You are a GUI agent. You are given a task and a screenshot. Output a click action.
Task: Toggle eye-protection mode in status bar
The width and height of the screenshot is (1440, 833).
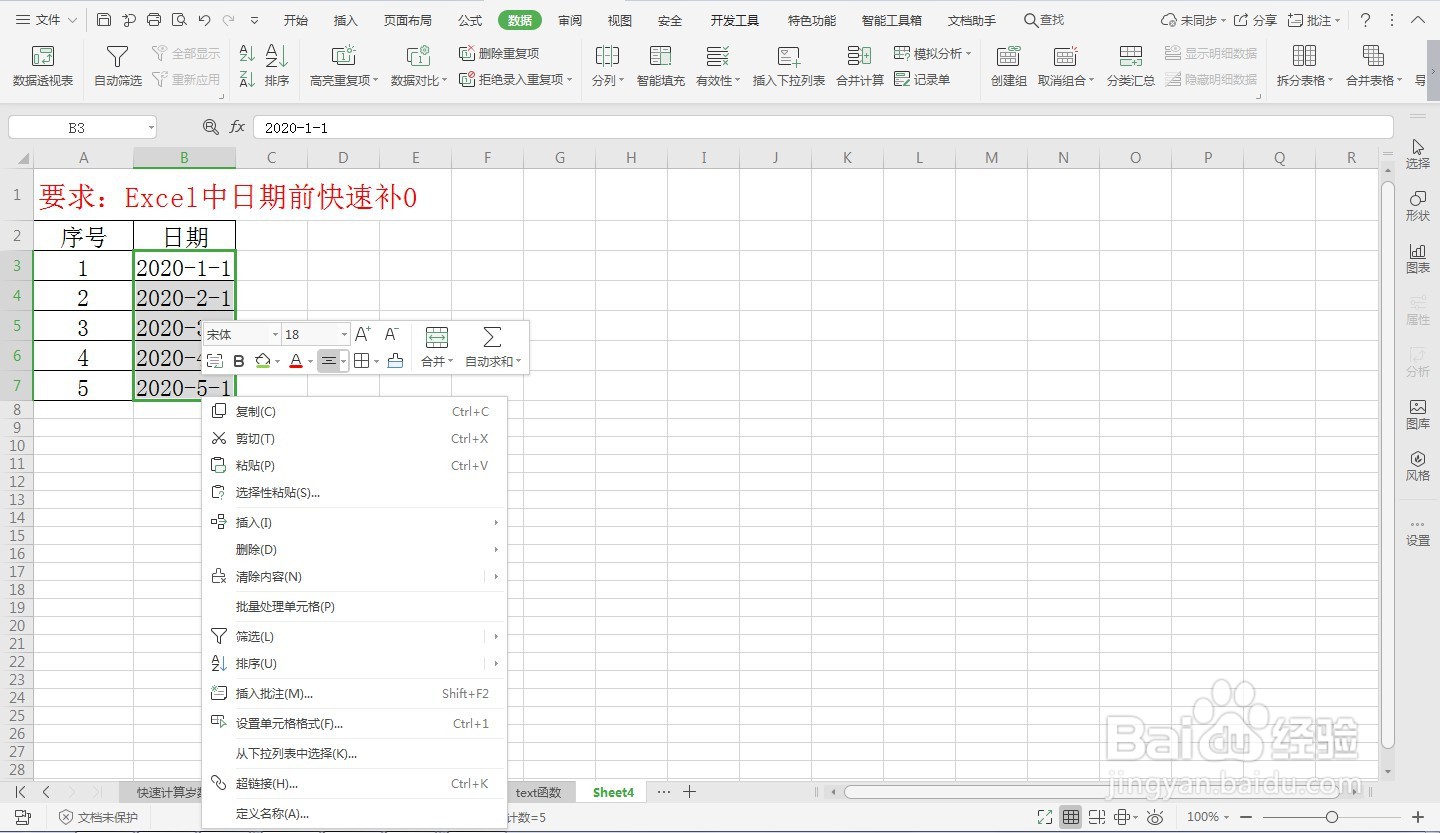1155,817
